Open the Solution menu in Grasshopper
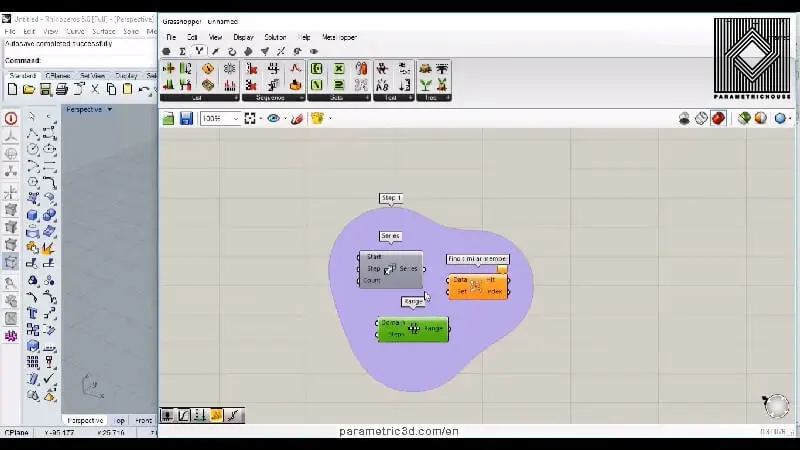Screen dimensions: 800x450 [x=275, y=37]
